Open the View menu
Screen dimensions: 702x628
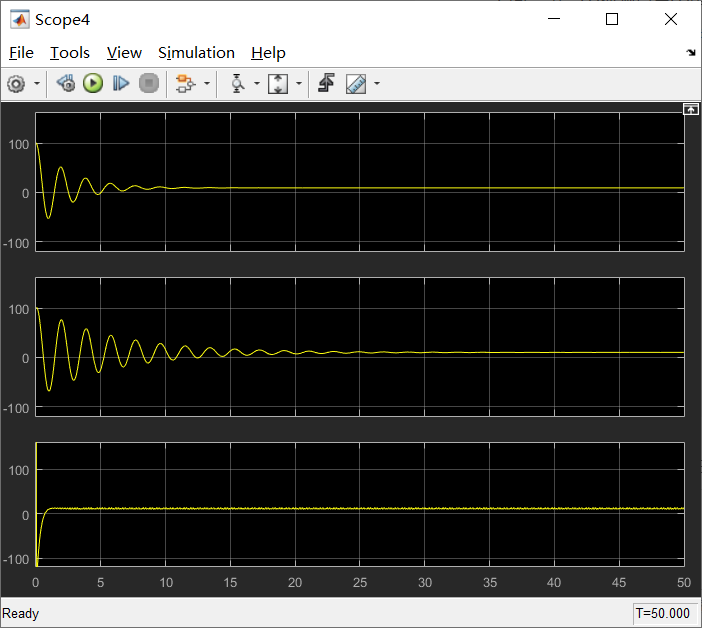(124, 53)
